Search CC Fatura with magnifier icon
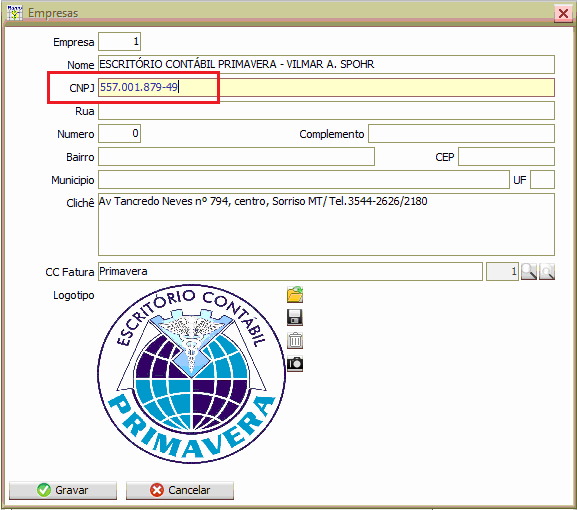Image resolution: width=577 pixels, height=510 pixels. [x=529, y=272]
